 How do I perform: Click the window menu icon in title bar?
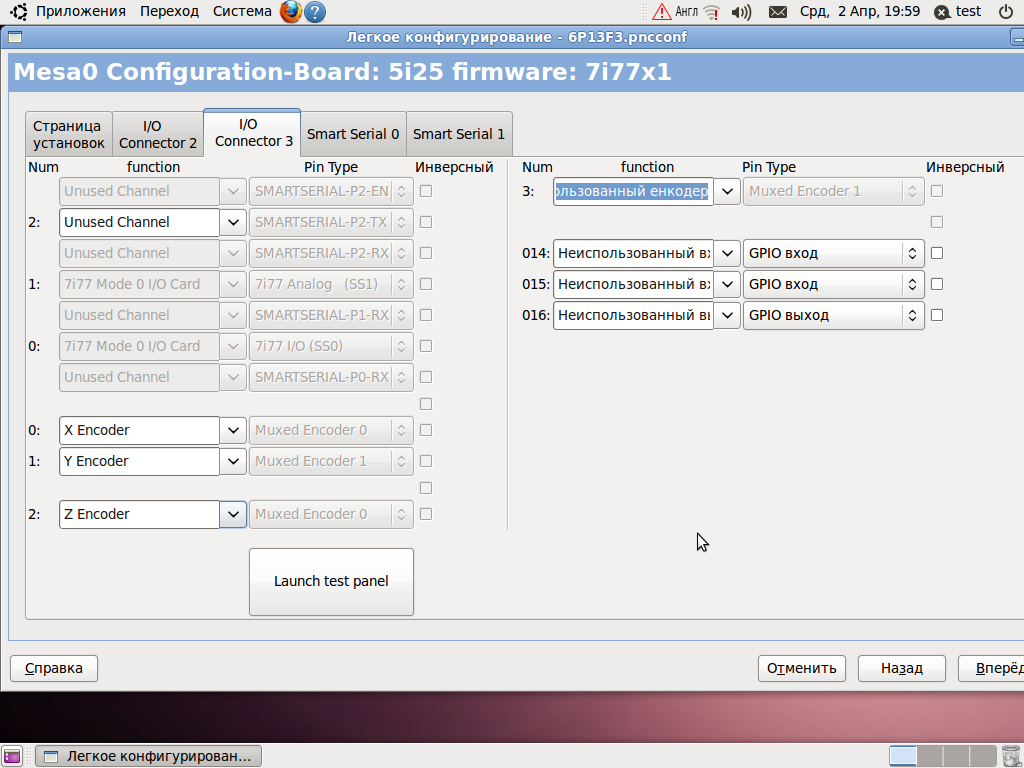15,37
